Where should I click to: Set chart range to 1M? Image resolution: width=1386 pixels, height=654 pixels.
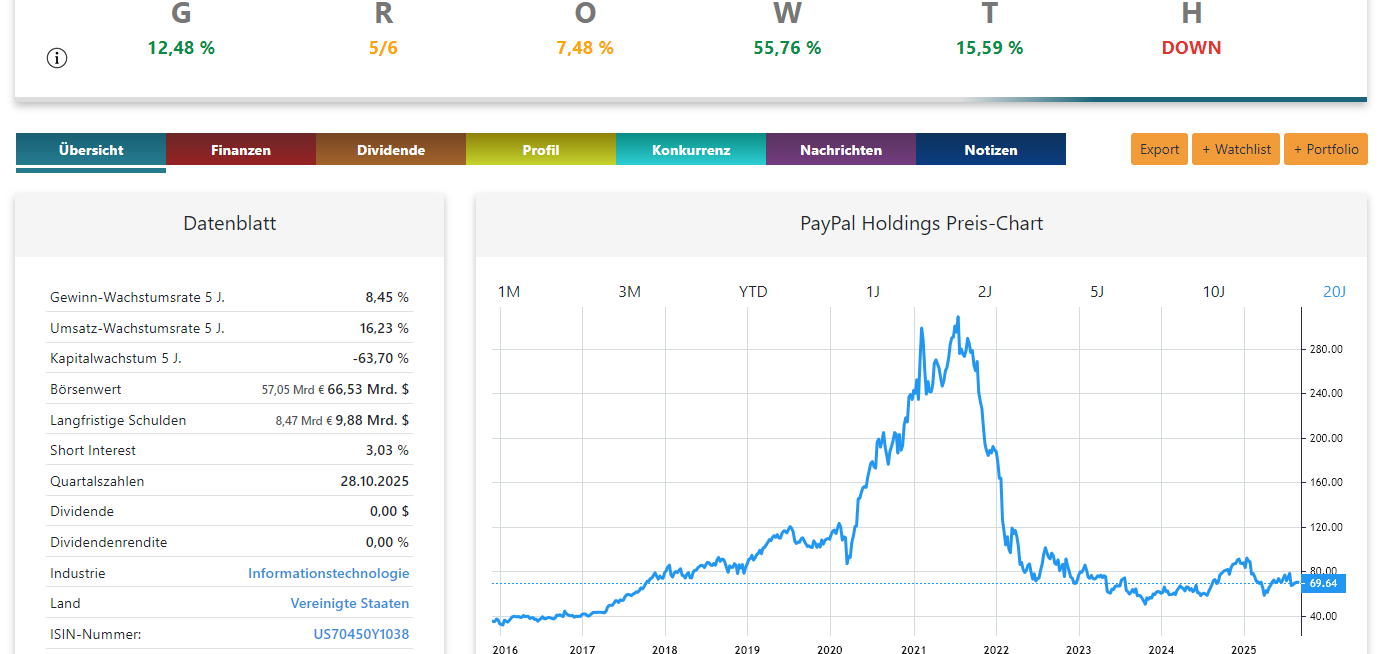point(509,292)
